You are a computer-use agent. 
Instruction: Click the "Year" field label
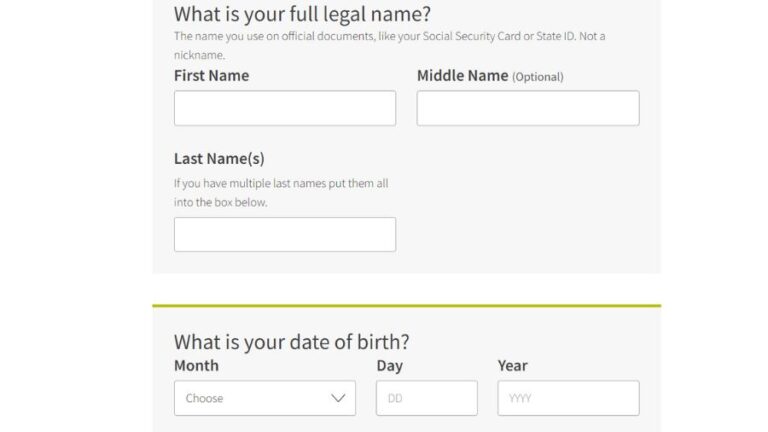click(x=512, y=366)
